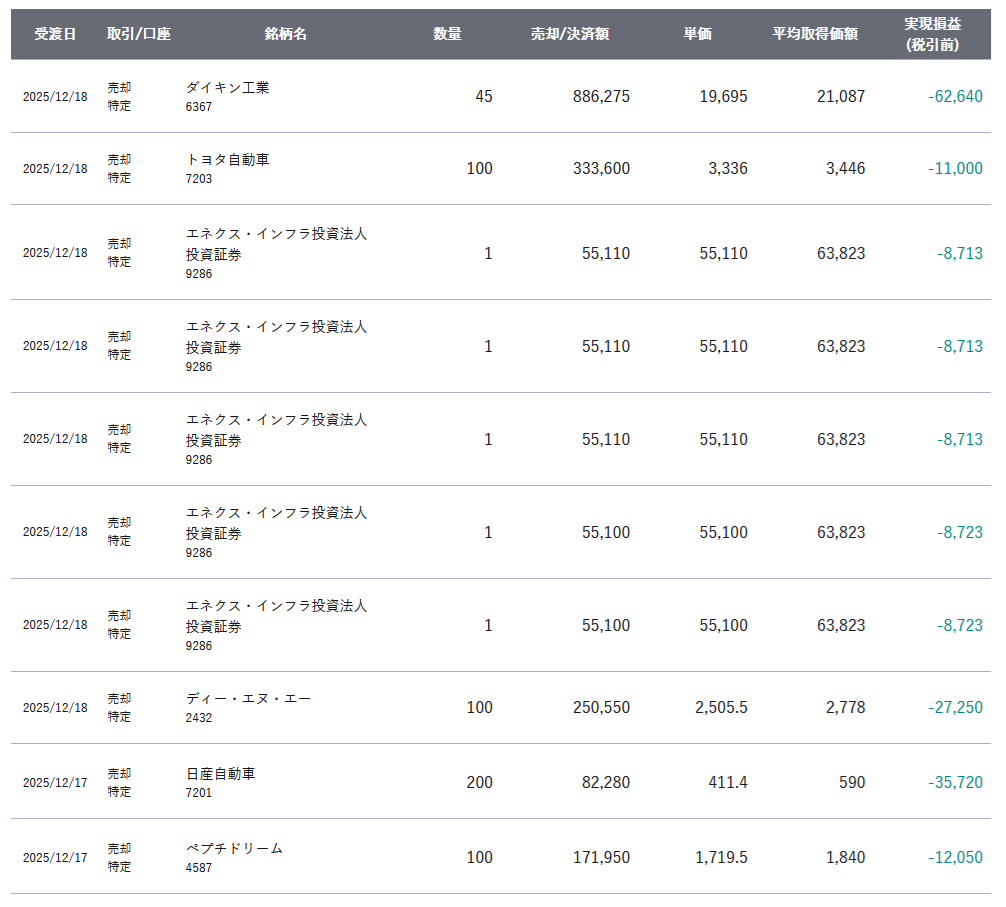Image resolution: width=1006 pixels, height=907 pixels.
Task: Open the ダイキン工業 stock name
Action: point(227,88)
